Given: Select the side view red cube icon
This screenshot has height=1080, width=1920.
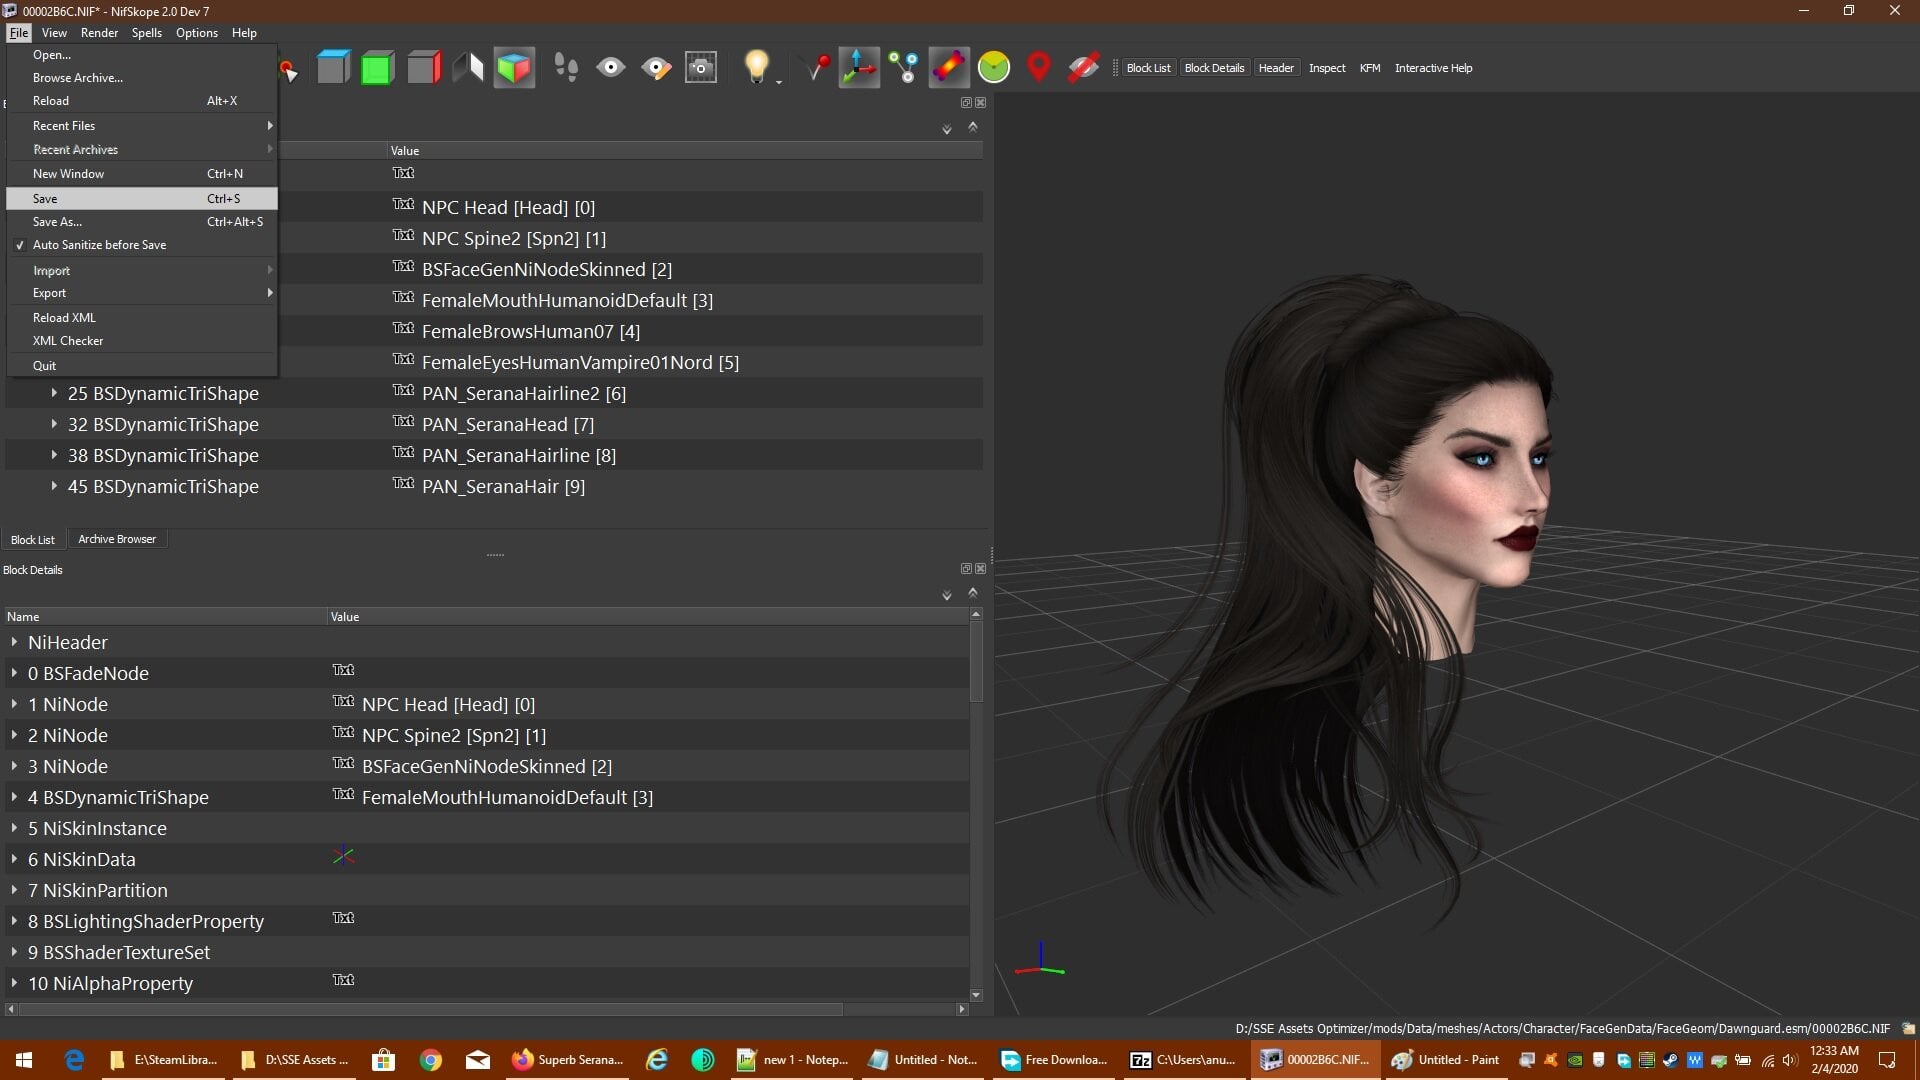Looking at the screenshot, I should click(x=424, y=68).
